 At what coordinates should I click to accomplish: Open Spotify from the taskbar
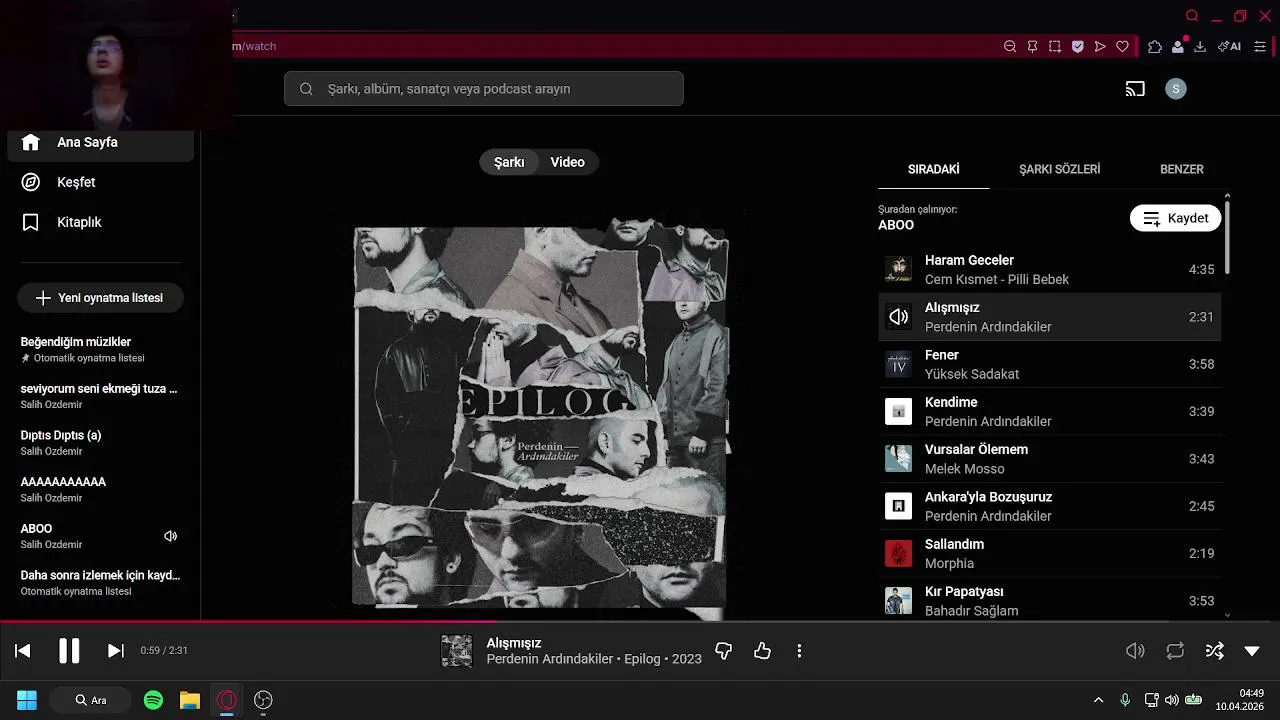coord(153,700)
